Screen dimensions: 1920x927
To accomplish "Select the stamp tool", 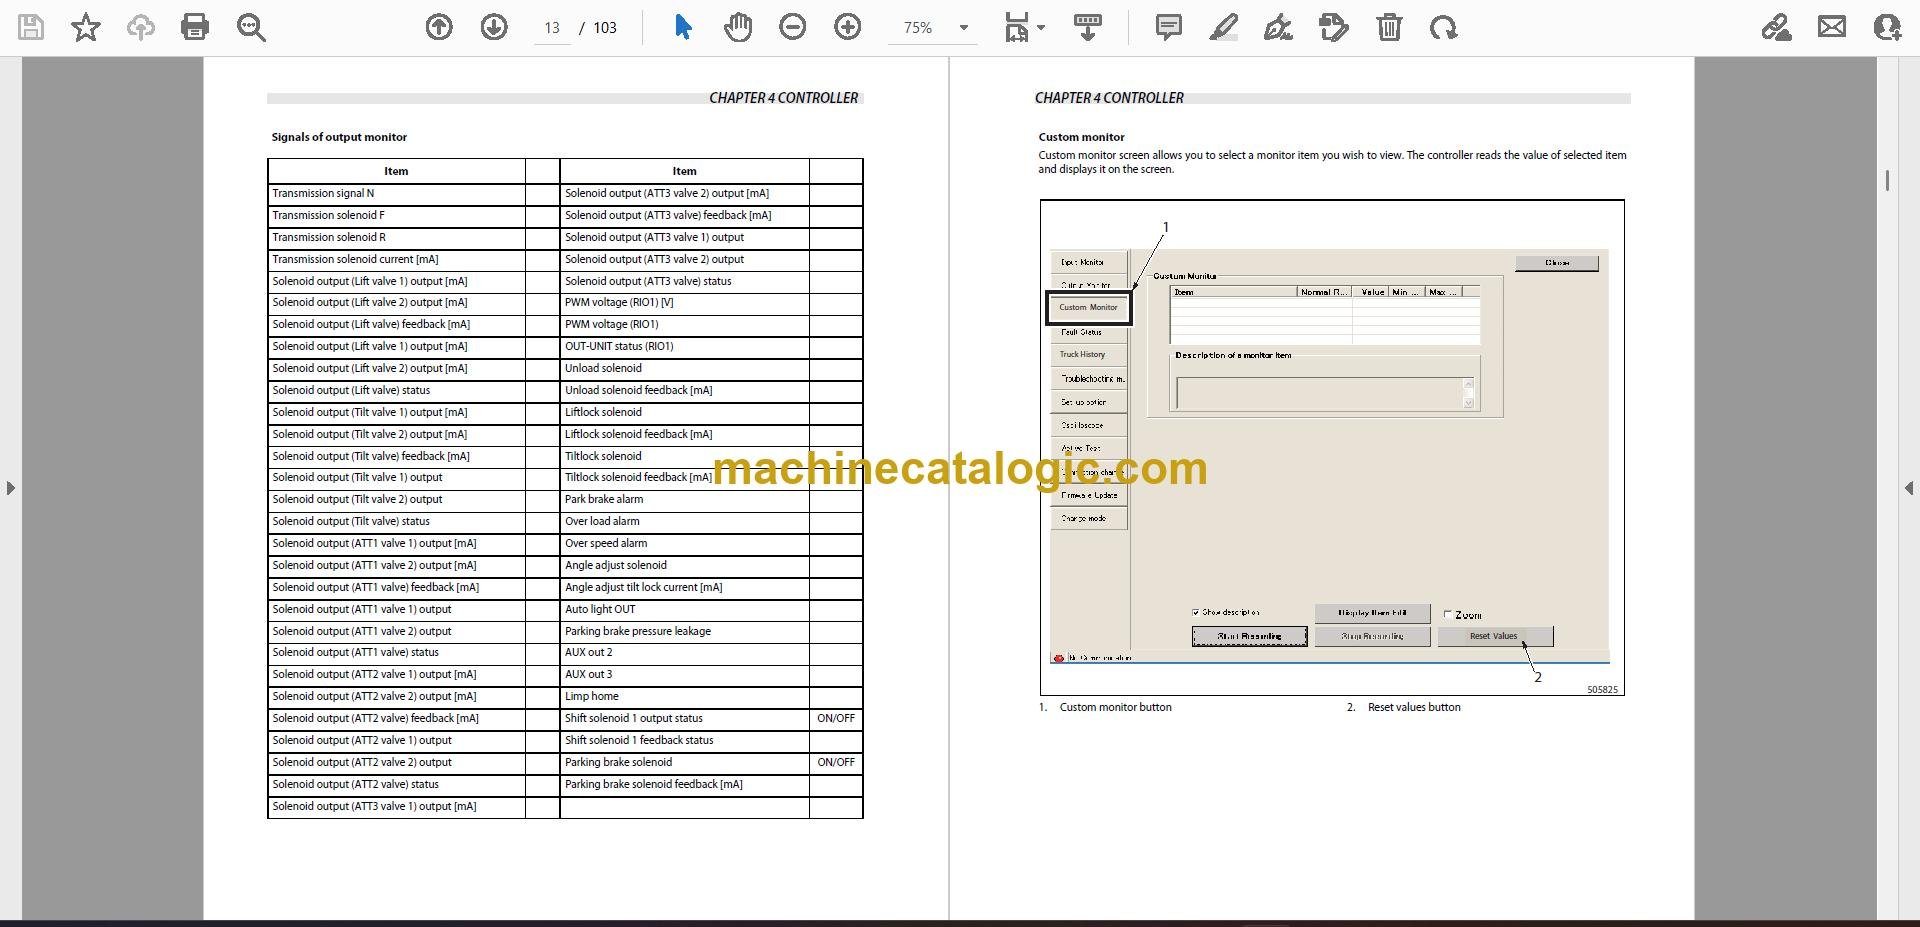I will tap(1334, 27).
